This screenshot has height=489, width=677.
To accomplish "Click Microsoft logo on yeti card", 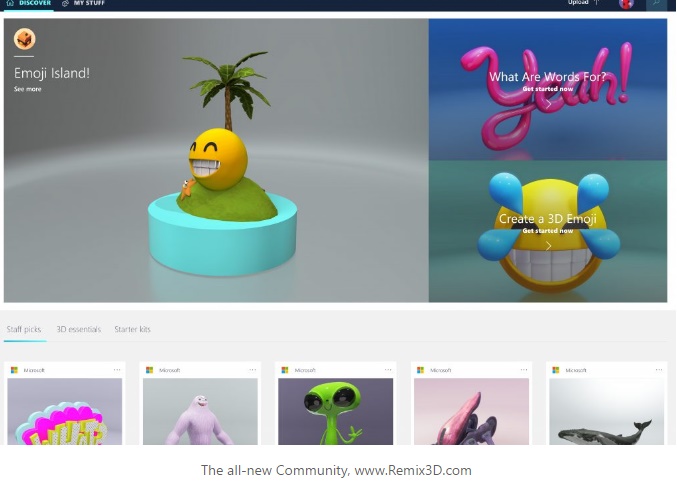I will pyautogui.click(x=150, y=370).
